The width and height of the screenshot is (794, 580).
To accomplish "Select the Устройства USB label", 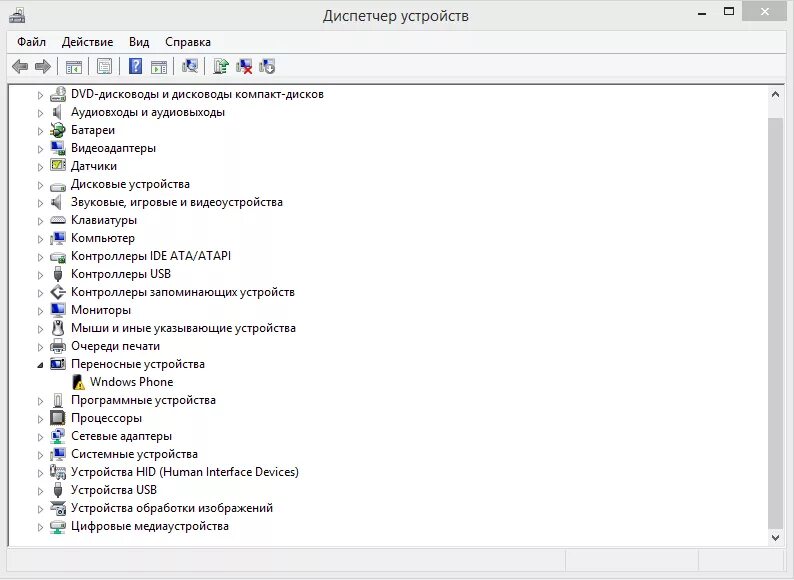I will pyautogui.click(x=114, y=490).
